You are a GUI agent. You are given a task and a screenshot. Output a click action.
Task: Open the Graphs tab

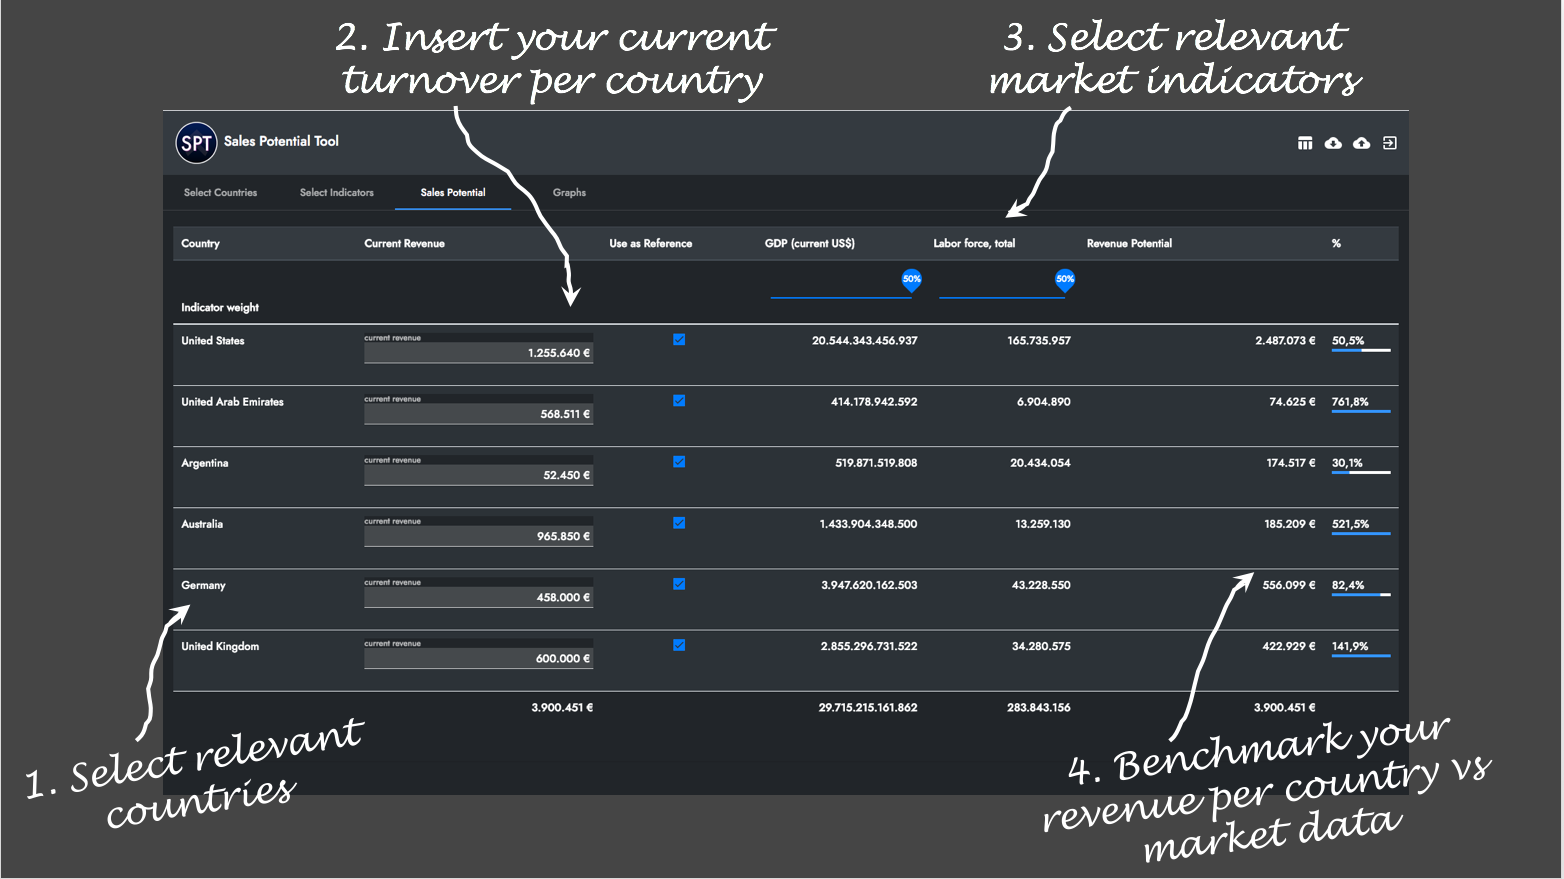[x=569, y=193]
